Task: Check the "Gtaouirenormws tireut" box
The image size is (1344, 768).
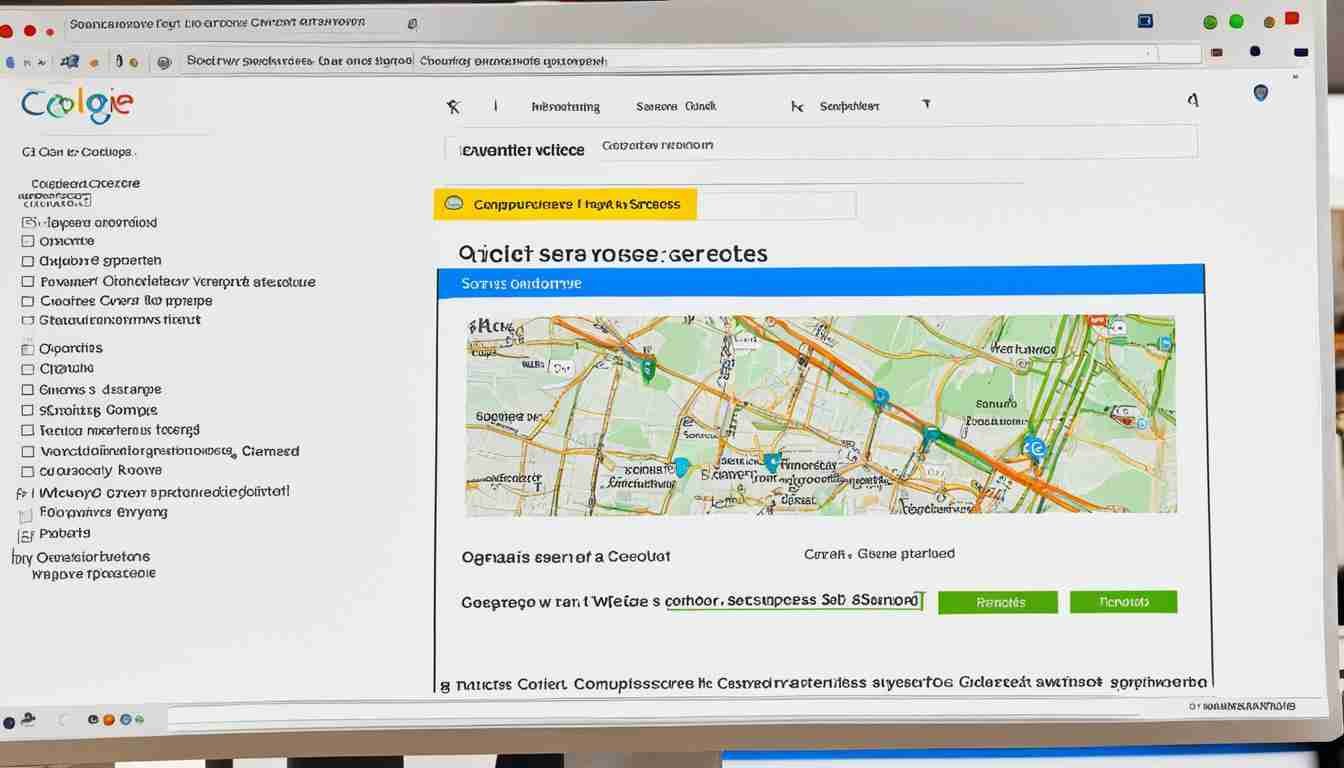Action: pos(28,321)
